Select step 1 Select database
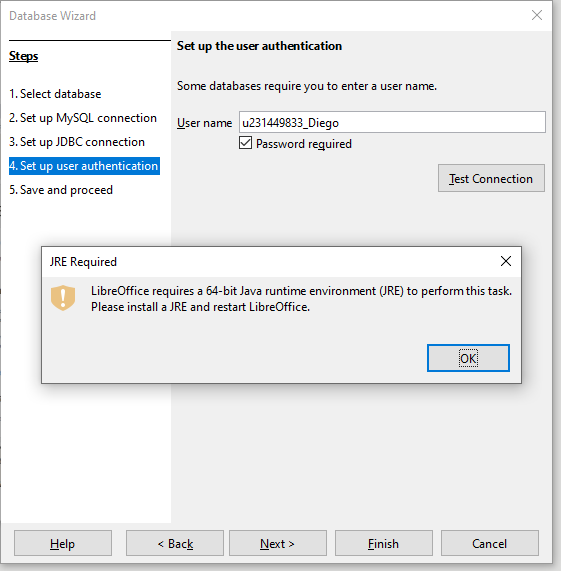Image resolution: width=561 pixels, height=571 pixels. pos(55,94)
